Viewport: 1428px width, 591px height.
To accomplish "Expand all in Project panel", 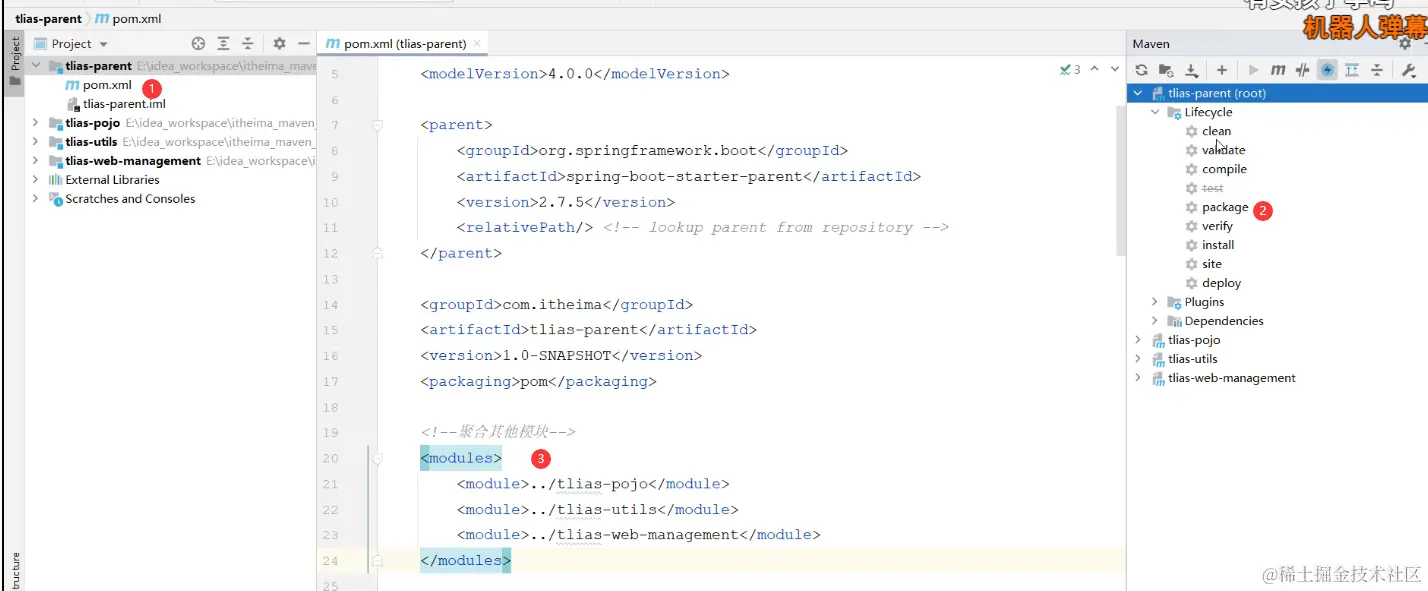I will click(x=223, y=44).
